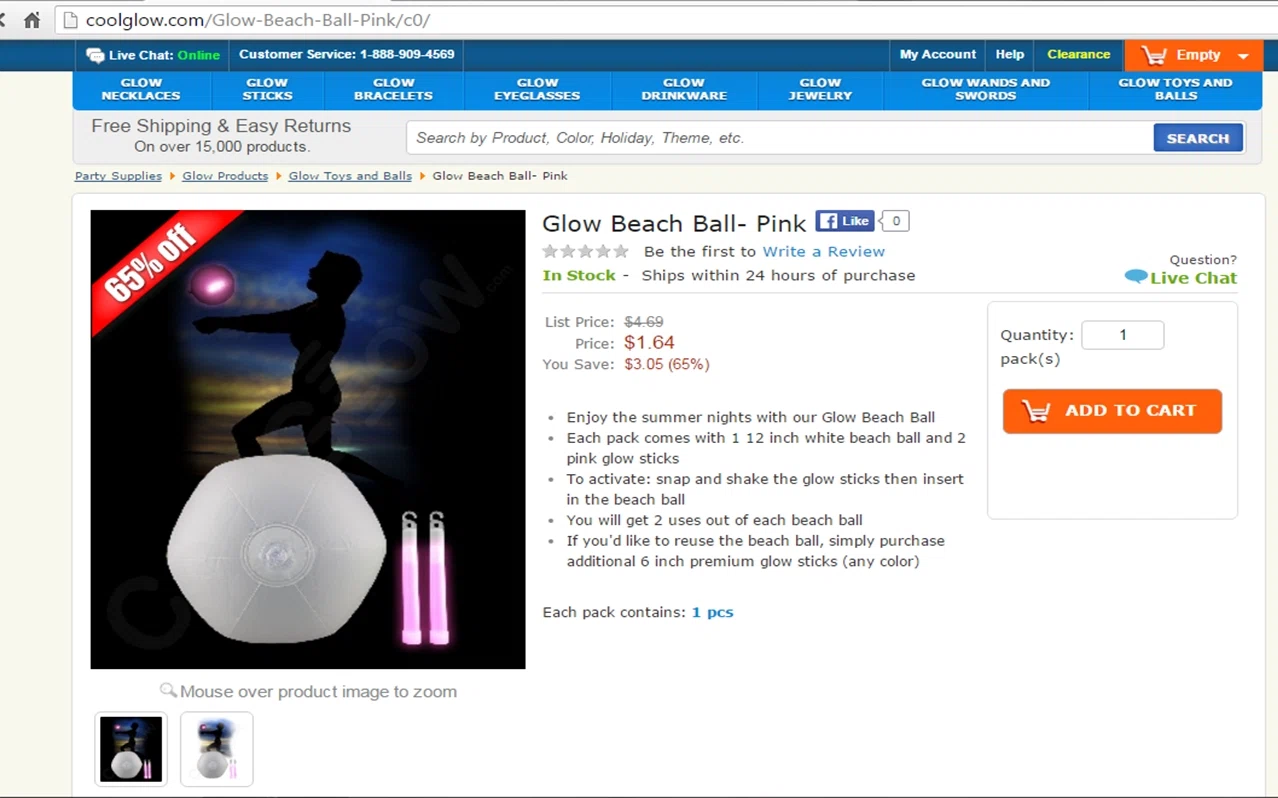The width and height of the screenshot is (1278, 798).
Task: Click the Facebook Like button
Action: (844, 221)
